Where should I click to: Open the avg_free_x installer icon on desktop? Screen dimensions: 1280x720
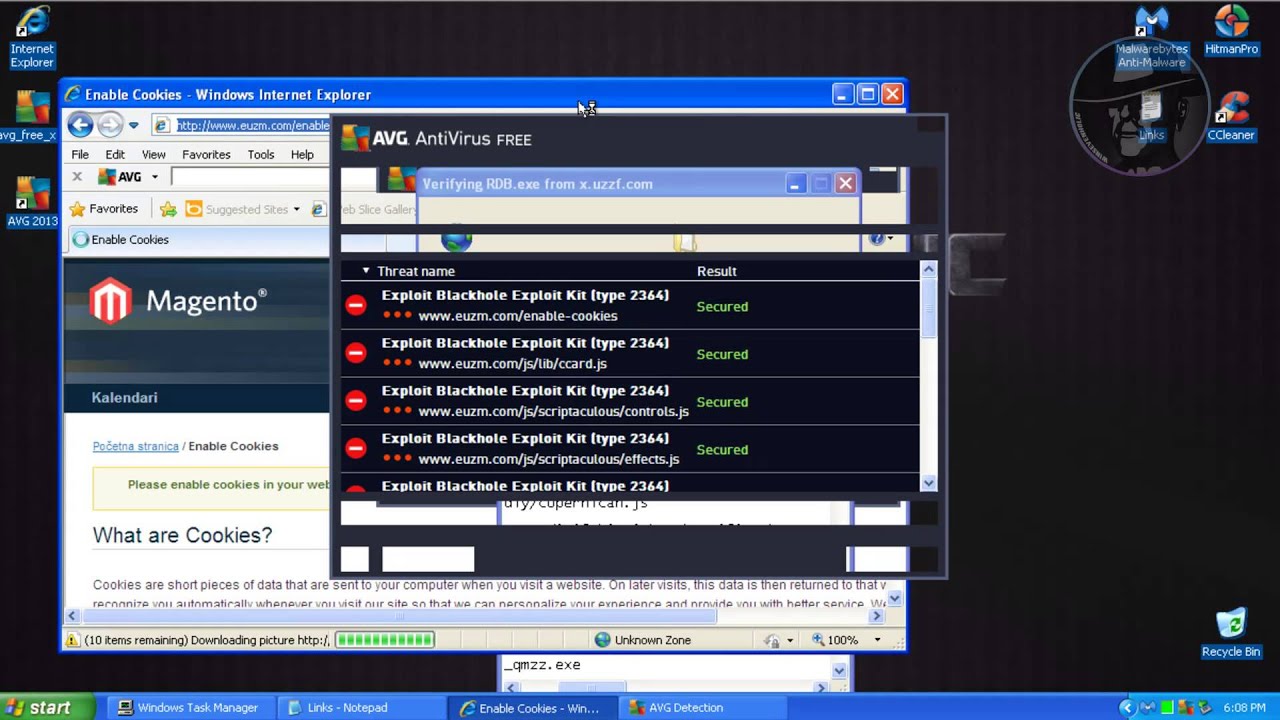(30, 116)
